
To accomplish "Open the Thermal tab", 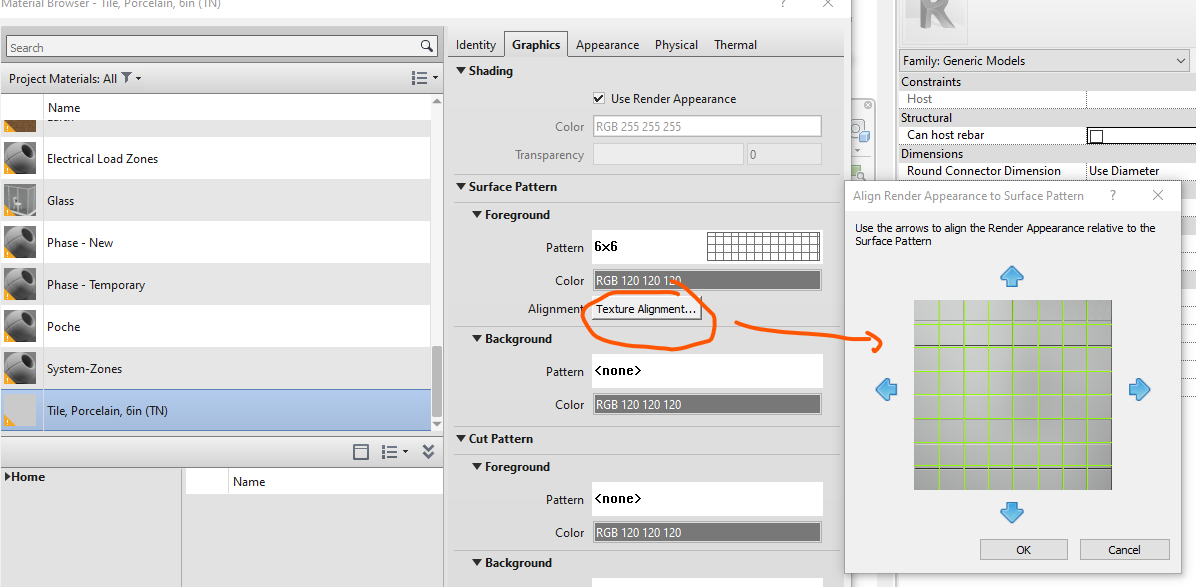I will [735, 44].
